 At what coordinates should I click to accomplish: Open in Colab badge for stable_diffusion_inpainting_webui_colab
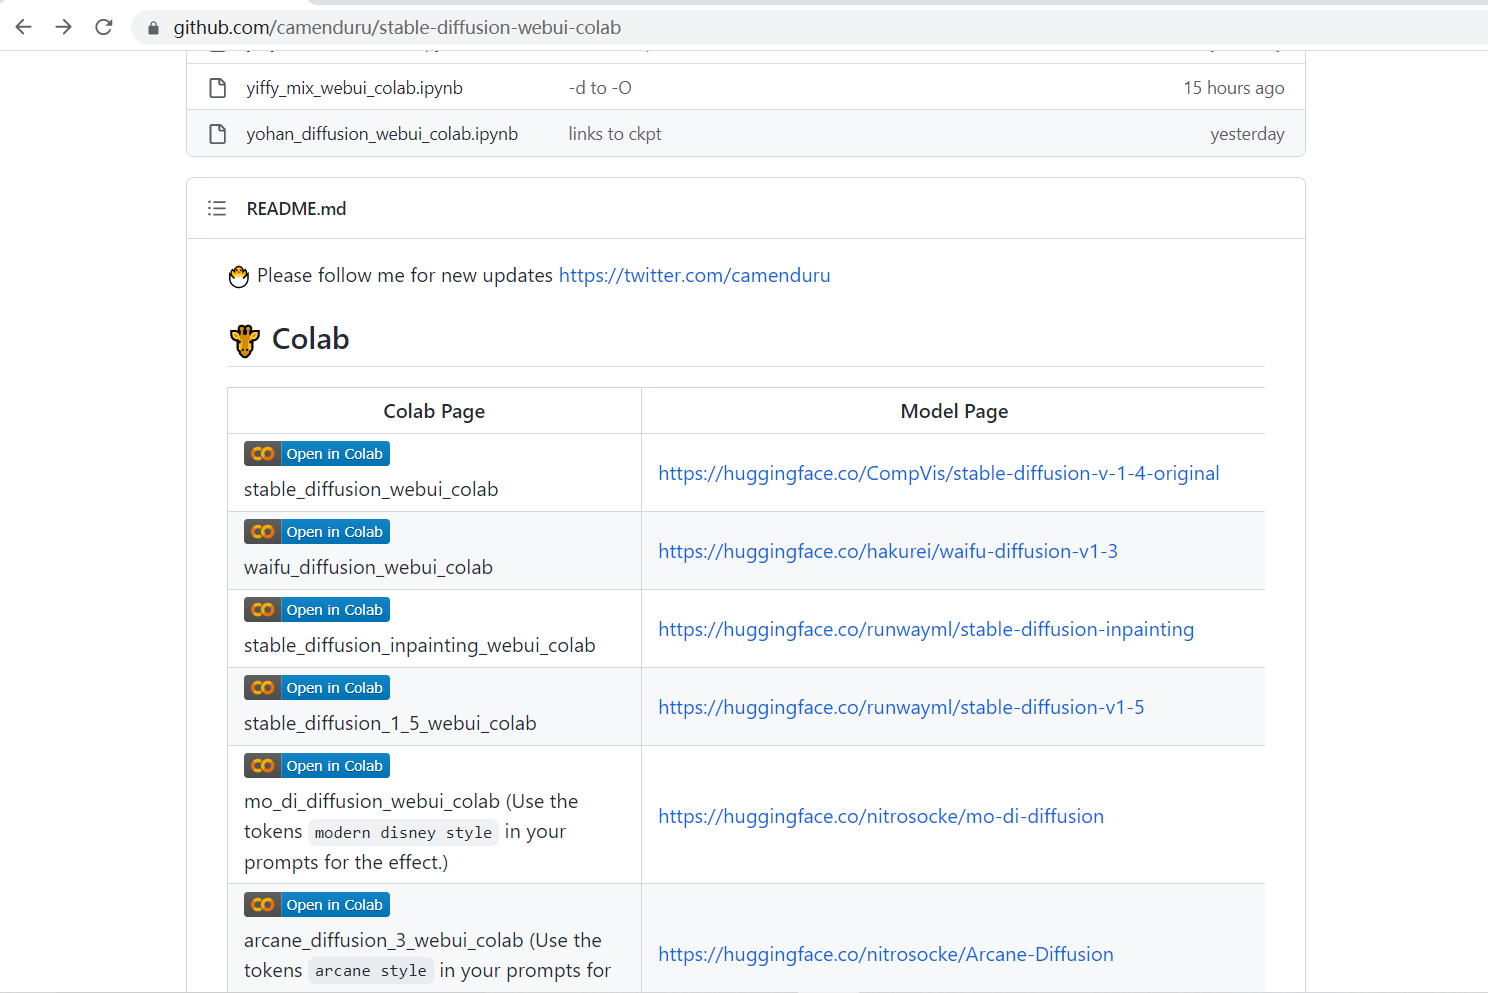317,610
